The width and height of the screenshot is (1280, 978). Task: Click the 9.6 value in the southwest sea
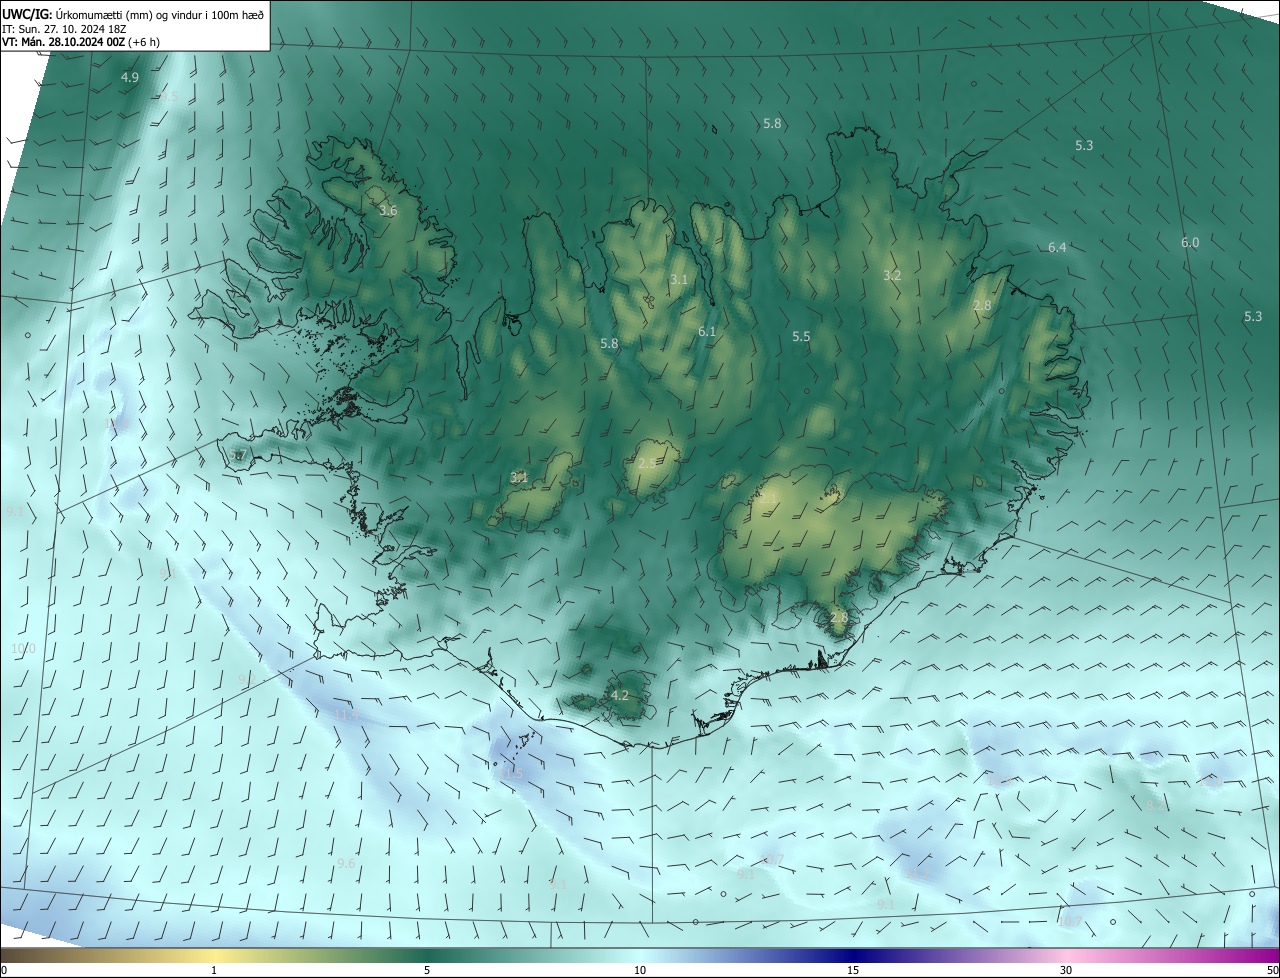[346, 863]
